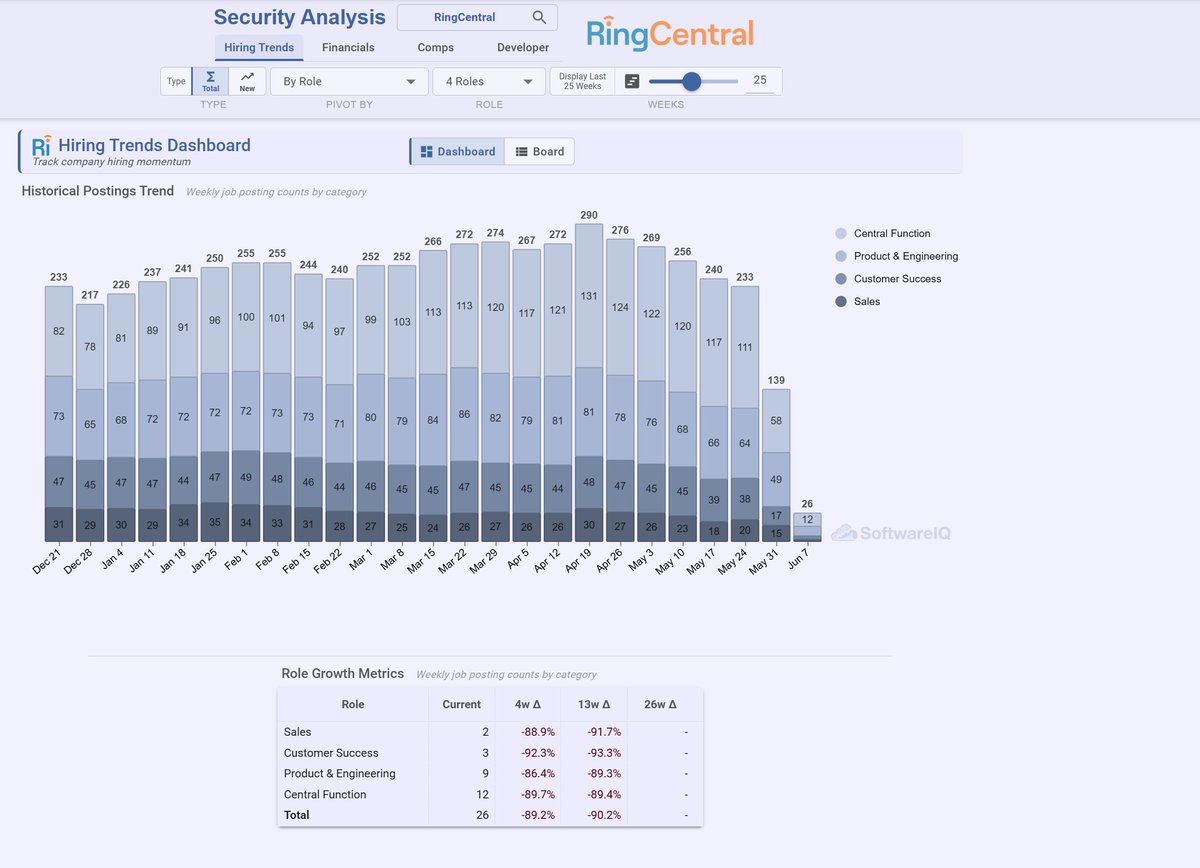Open the Developer tab
Viewport: 1200px width, 868px height.
coord(523,47)
